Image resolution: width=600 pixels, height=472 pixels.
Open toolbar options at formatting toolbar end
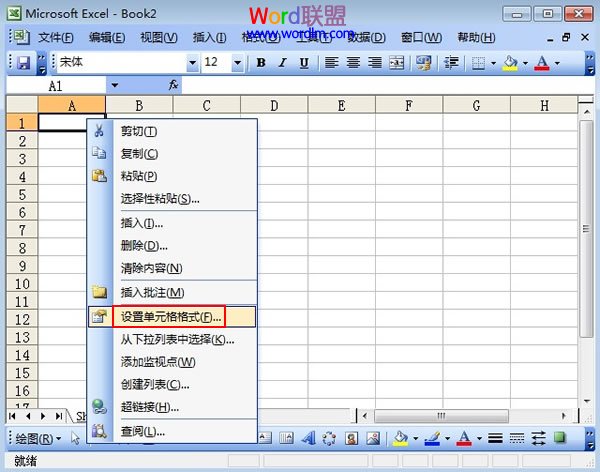click(590, 64)
